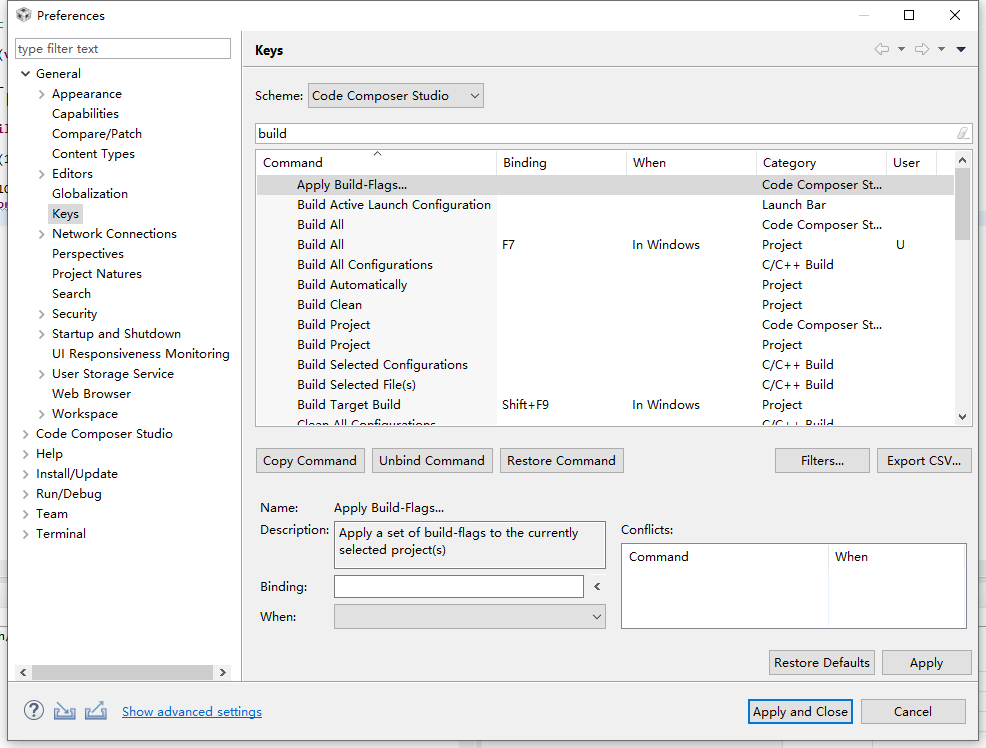This screenshot has width=986, height=748.
Task: Expand the Workspace node
Action: point(42,414)
